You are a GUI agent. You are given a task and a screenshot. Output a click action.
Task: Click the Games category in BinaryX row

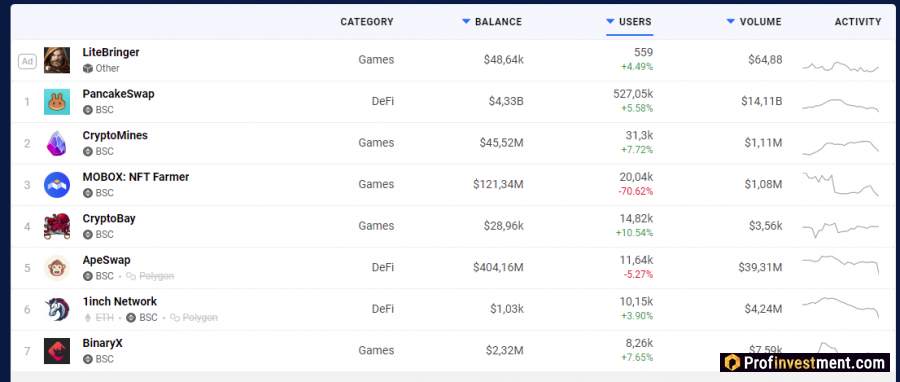coord(377,350)
